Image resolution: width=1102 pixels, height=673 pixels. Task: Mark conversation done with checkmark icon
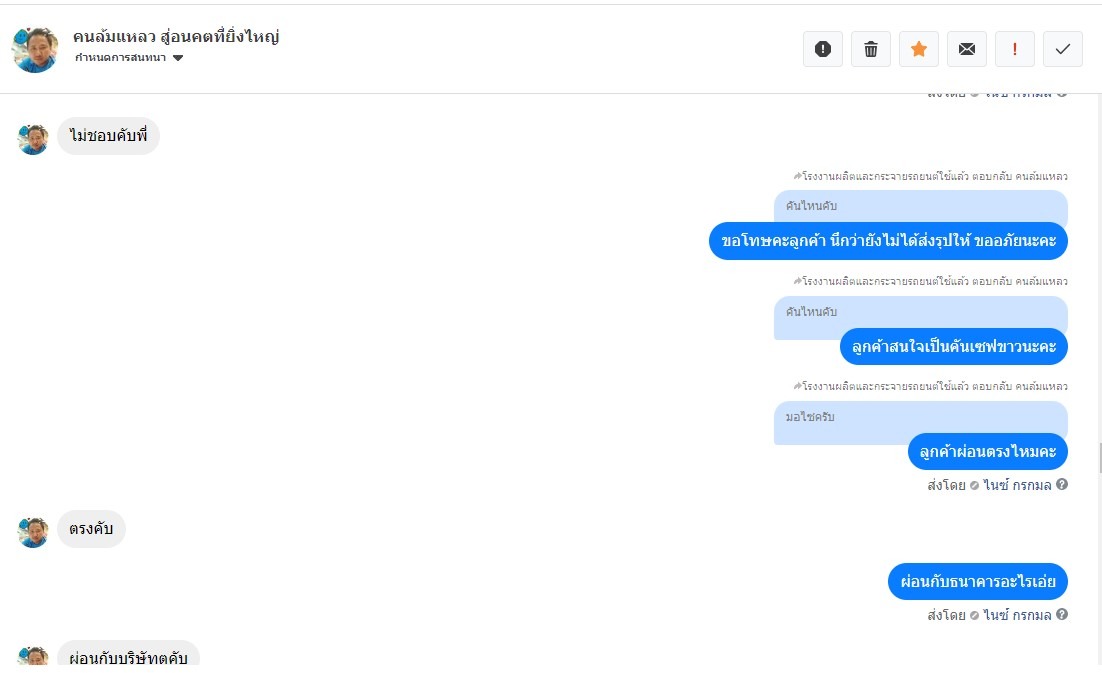(x=1063, y=49)
